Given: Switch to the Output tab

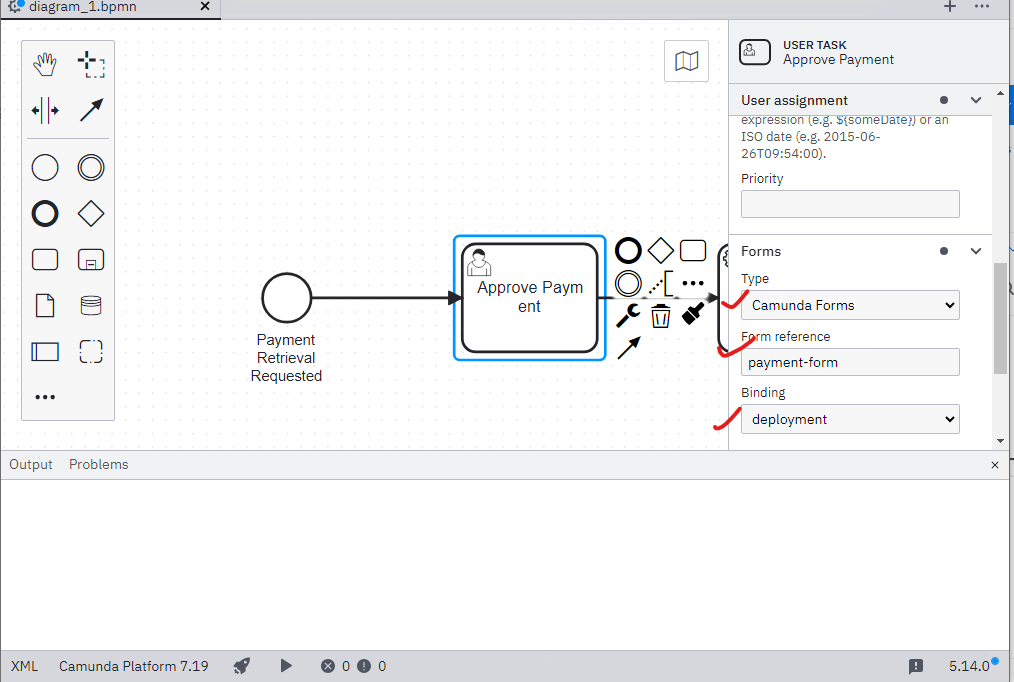Looking at the screenshot, I should click(x=30, y=464).
